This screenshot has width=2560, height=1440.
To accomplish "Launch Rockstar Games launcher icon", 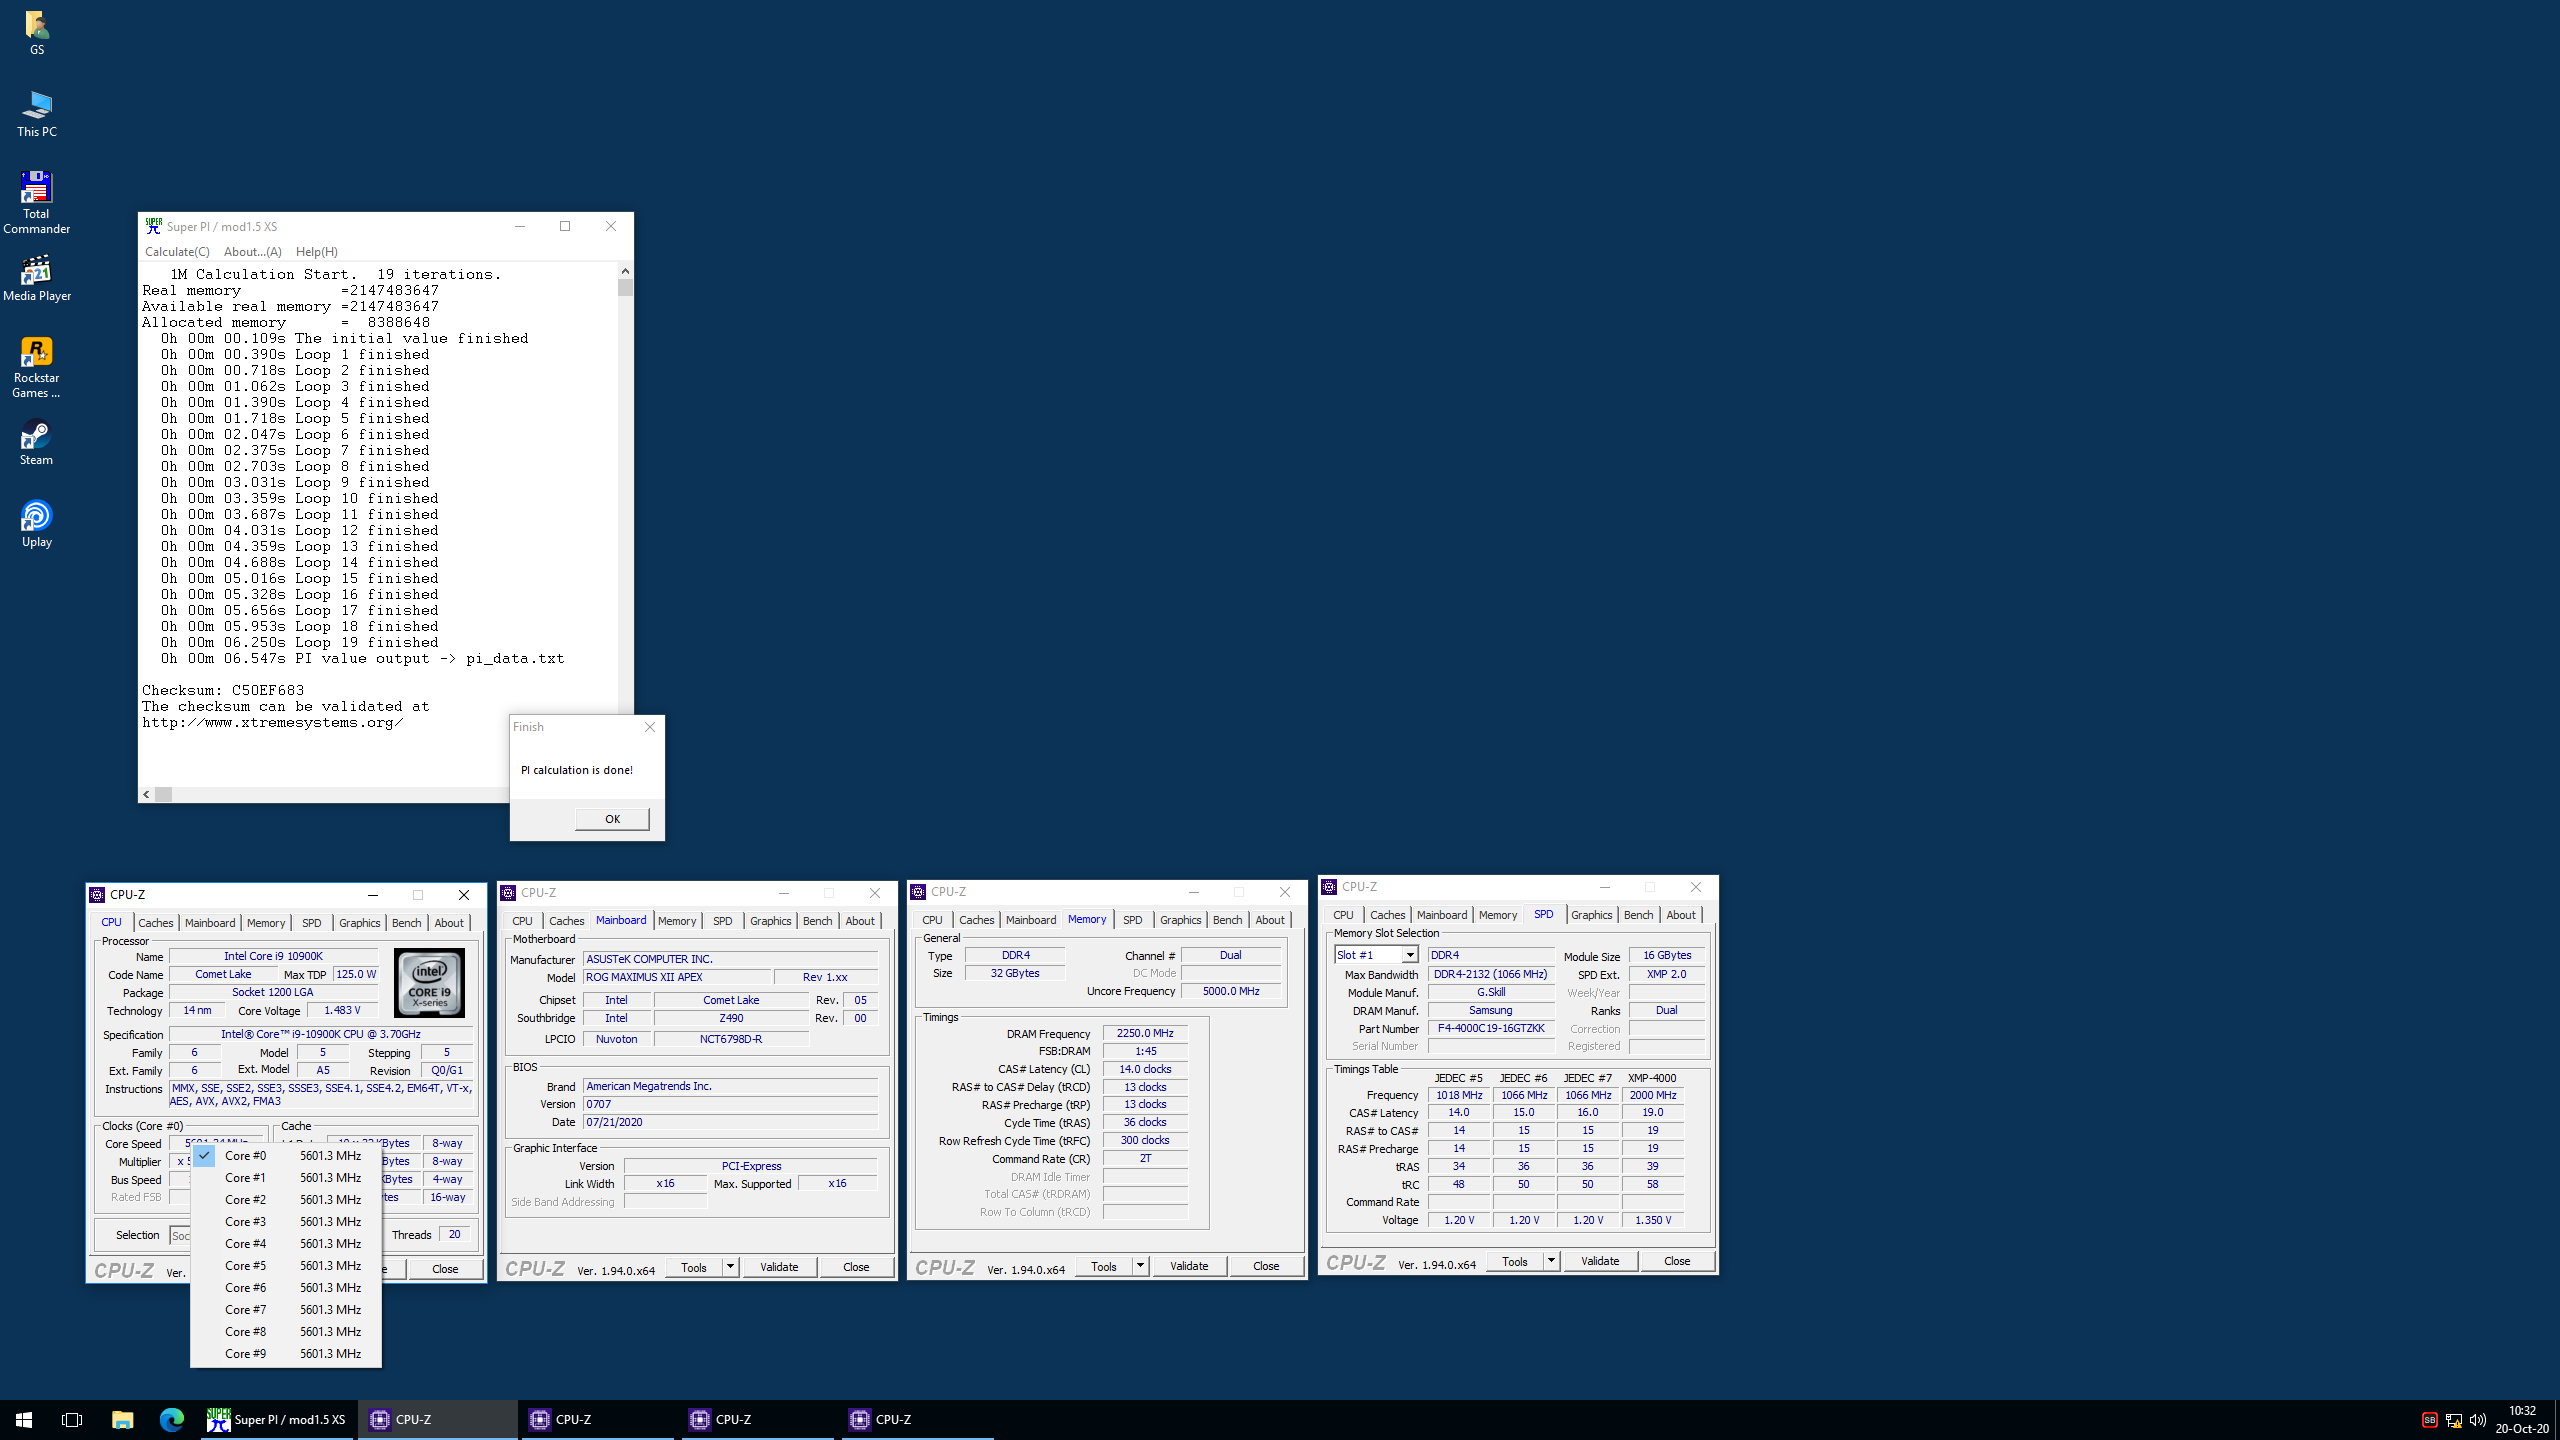I will pyautogui.click(x=36, y=367).
